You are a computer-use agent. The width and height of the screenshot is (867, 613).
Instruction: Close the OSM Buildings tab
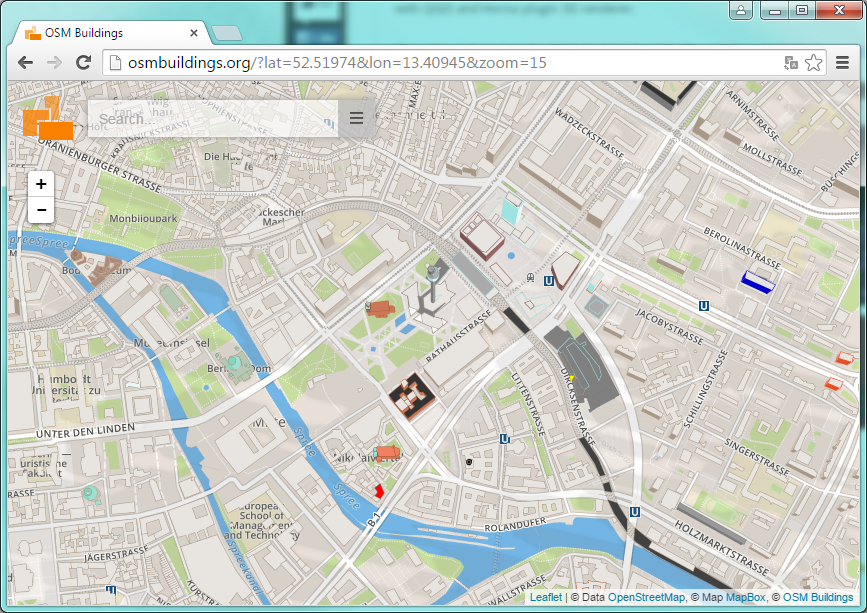pyautogui.click(x=194, y=33)
